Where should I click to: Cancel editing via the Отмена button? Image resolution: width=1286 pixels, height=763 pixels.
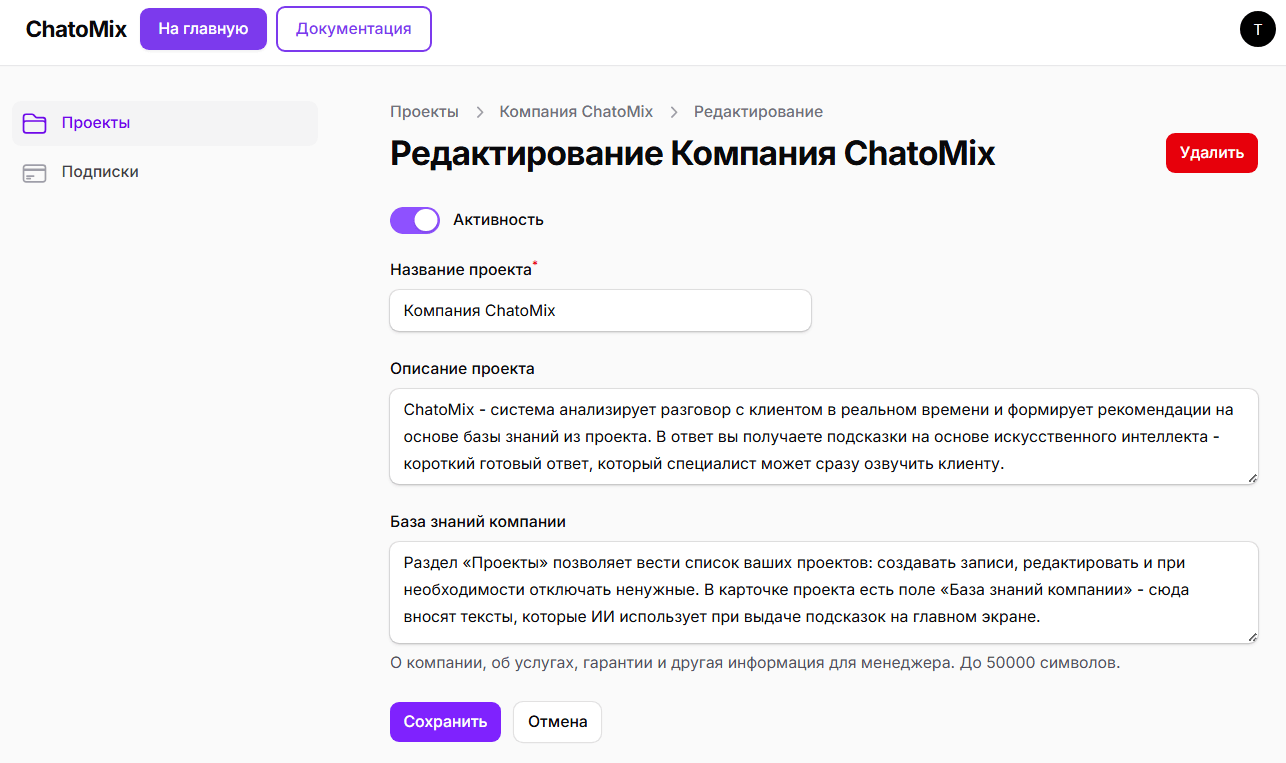click(557, 721)
